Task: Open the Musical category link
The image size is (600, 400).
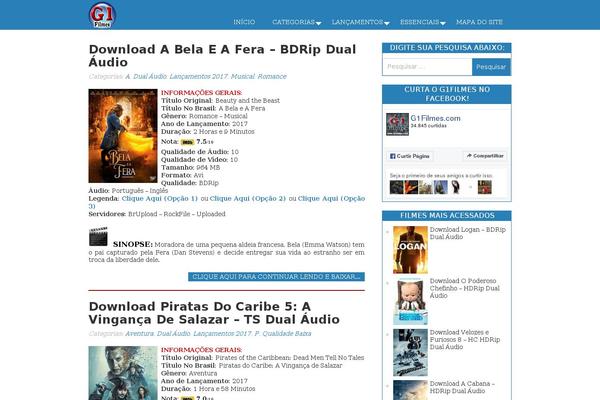Action: pos(243,77)
